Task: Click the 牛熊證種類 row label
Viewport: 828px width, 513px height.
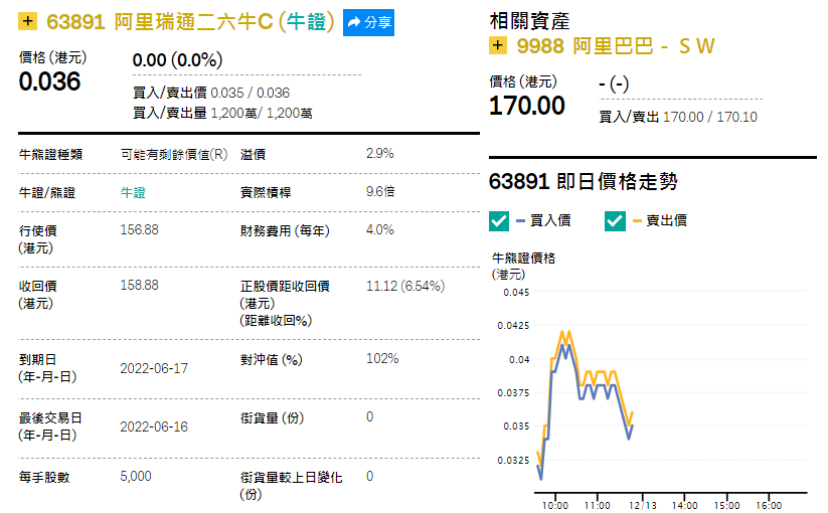Action: coord(51,154)
